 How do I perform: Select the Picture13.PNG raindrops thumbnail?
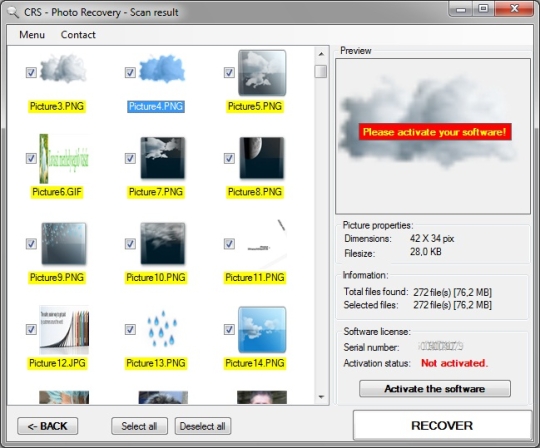pos(162,329)
